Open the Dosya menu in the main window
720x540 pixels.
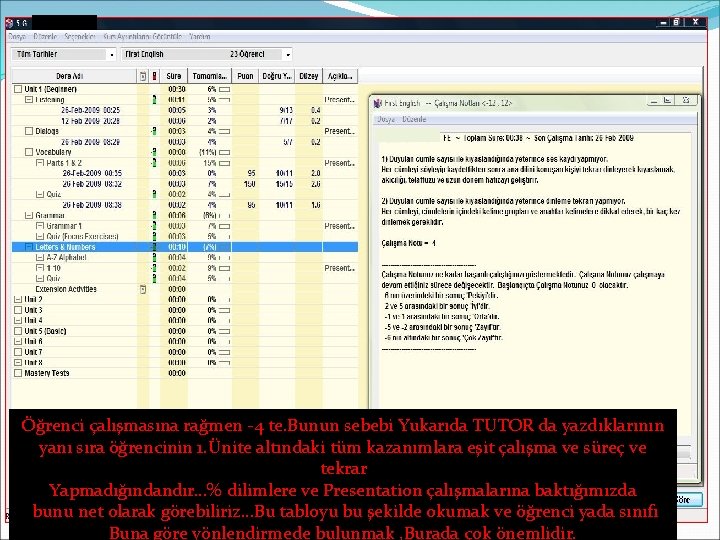click(x=17, y=36)
